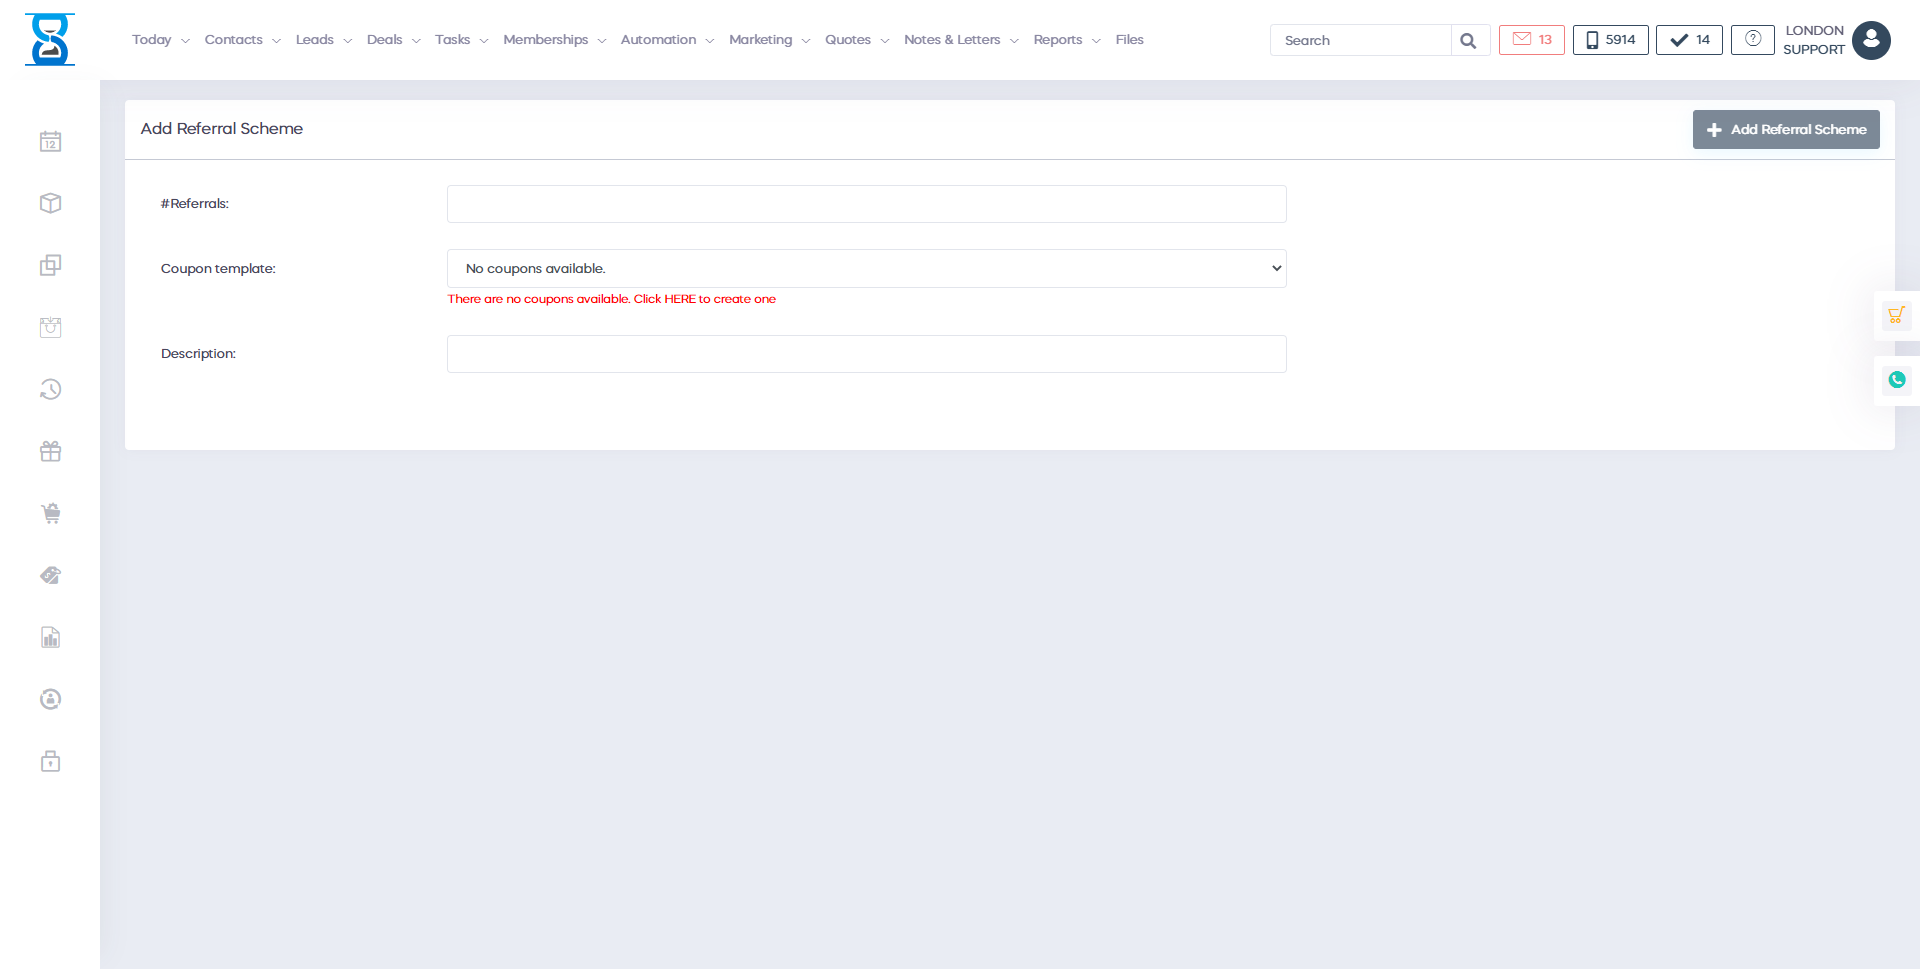Select the gift icon in the left sidebar
1920x969 pixels.
[x=50, y=451]
